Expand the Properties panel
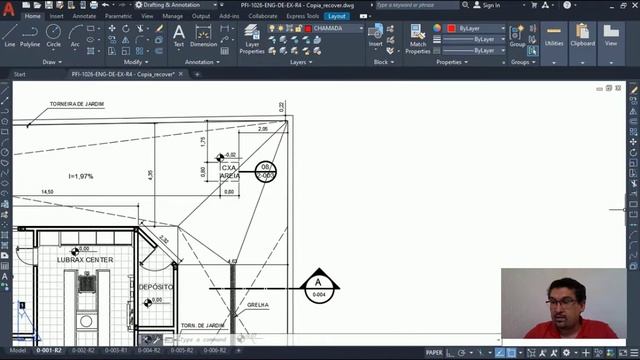Viewport: 640px width, 360px height. [452, 62]
